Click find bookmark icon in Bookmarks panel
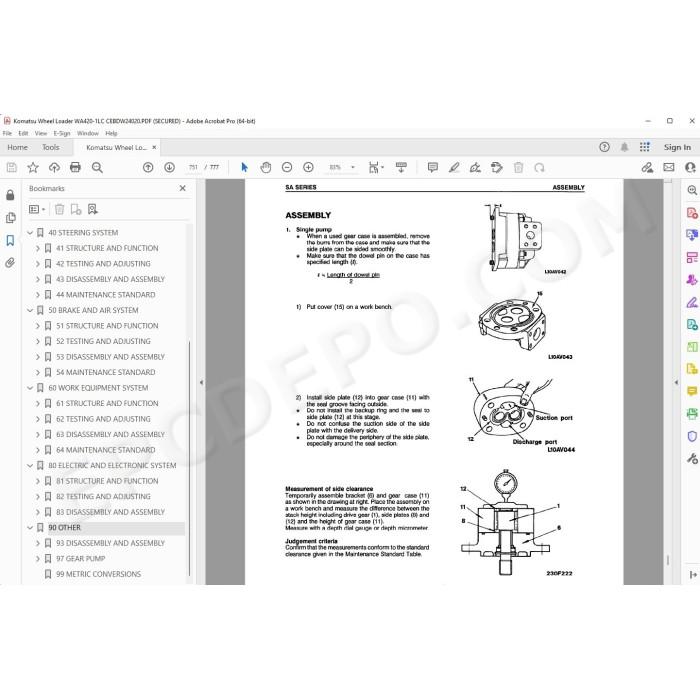 tap(92, 209)
